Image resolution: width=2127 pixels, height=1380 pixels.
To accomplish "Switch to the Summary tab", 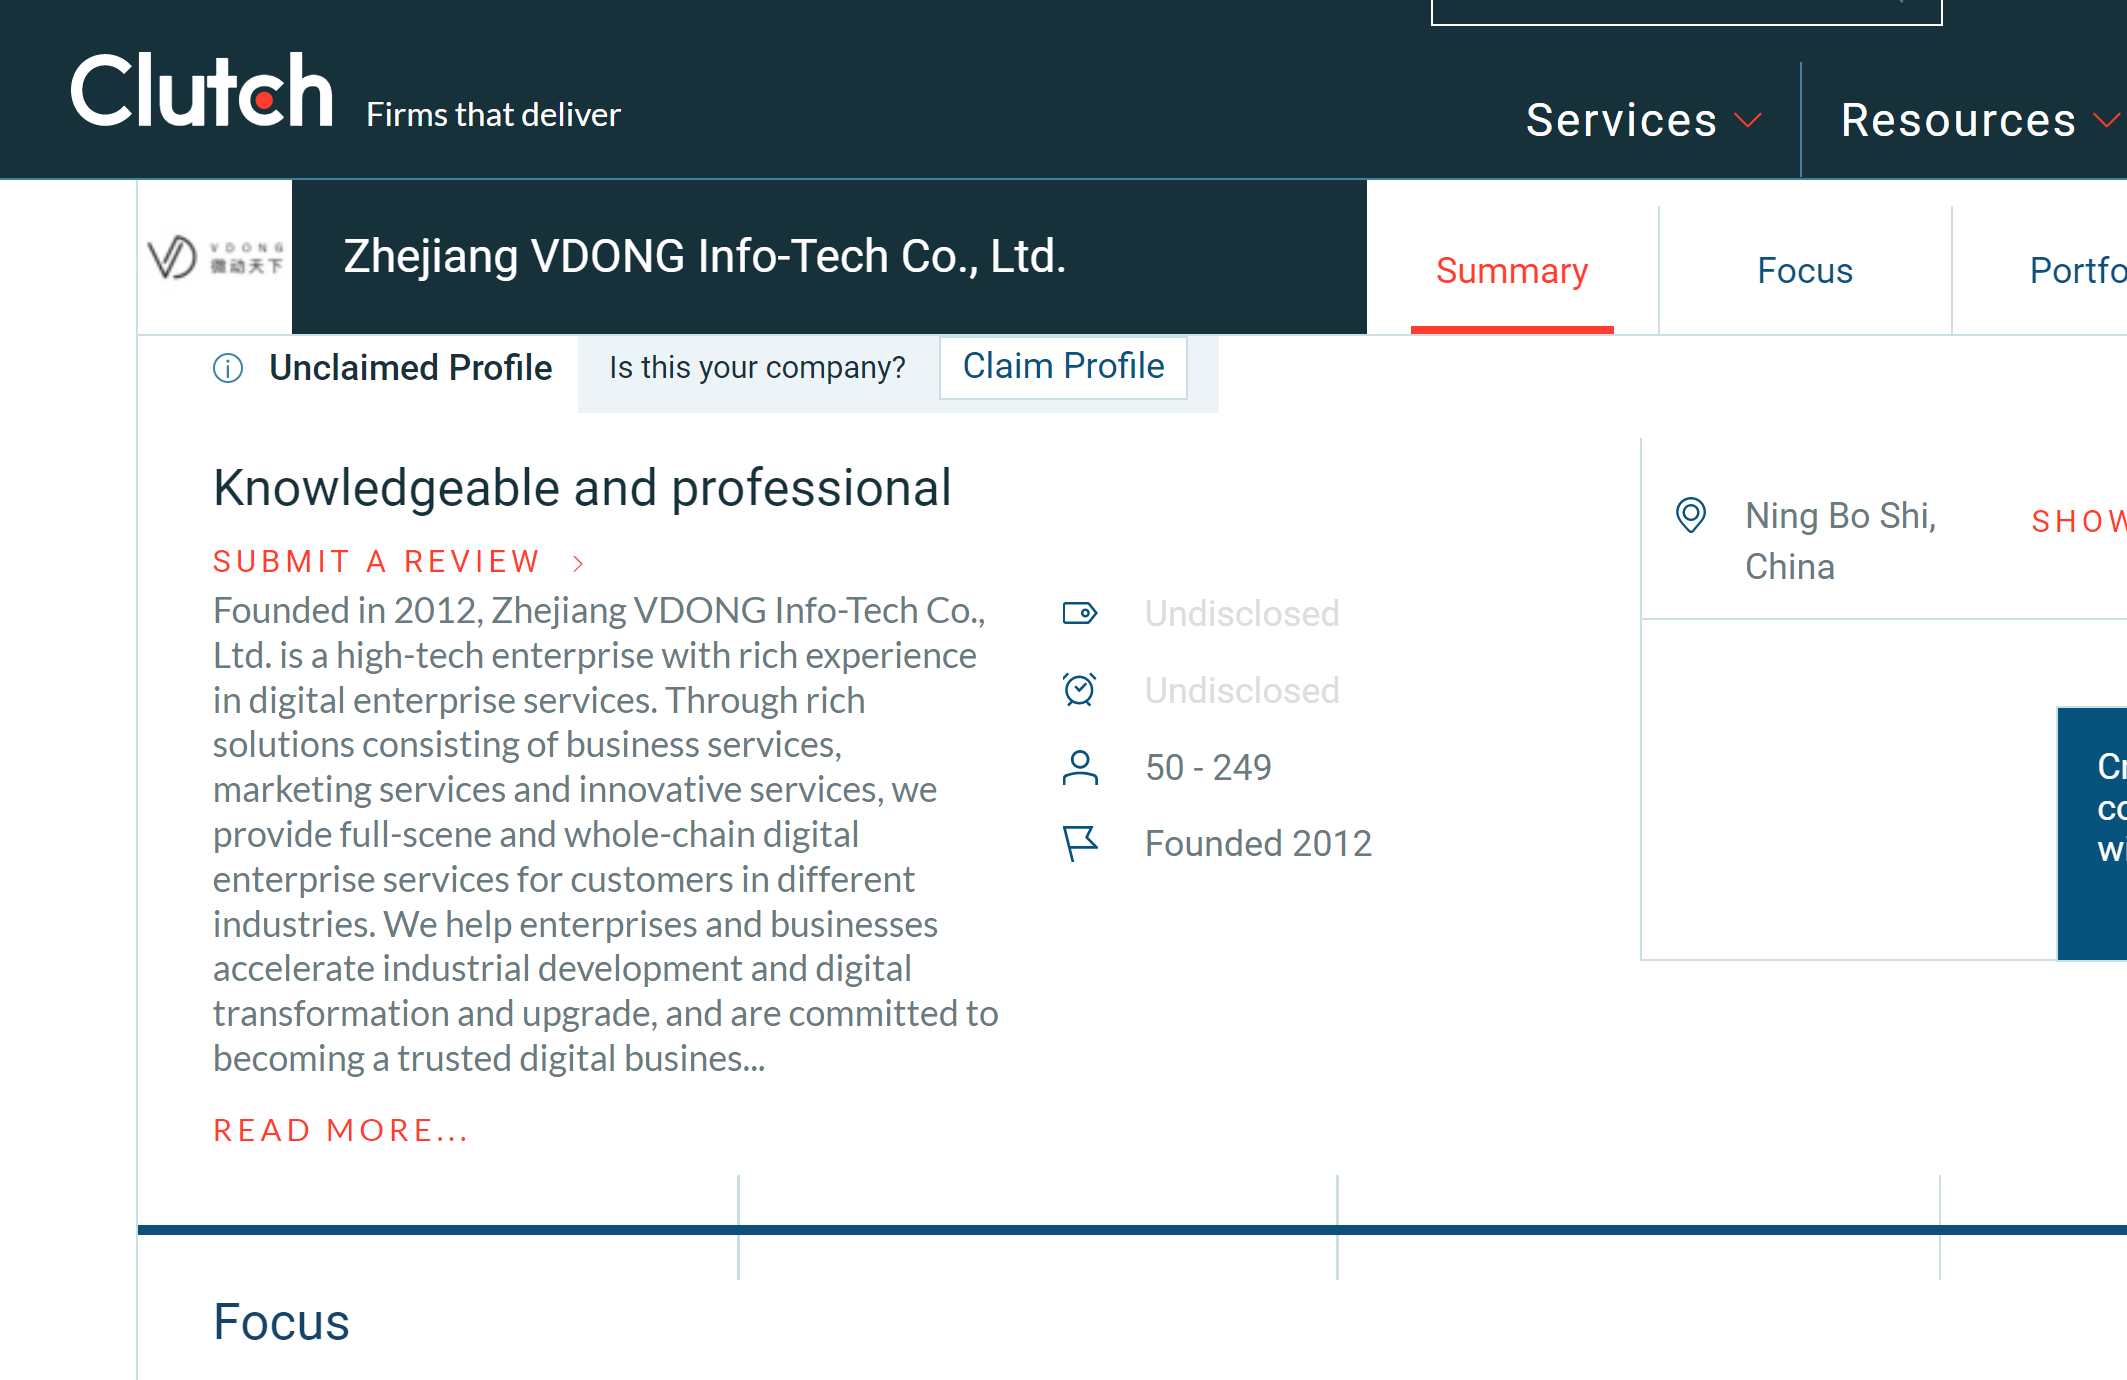I will click(x=1511, y=271).
